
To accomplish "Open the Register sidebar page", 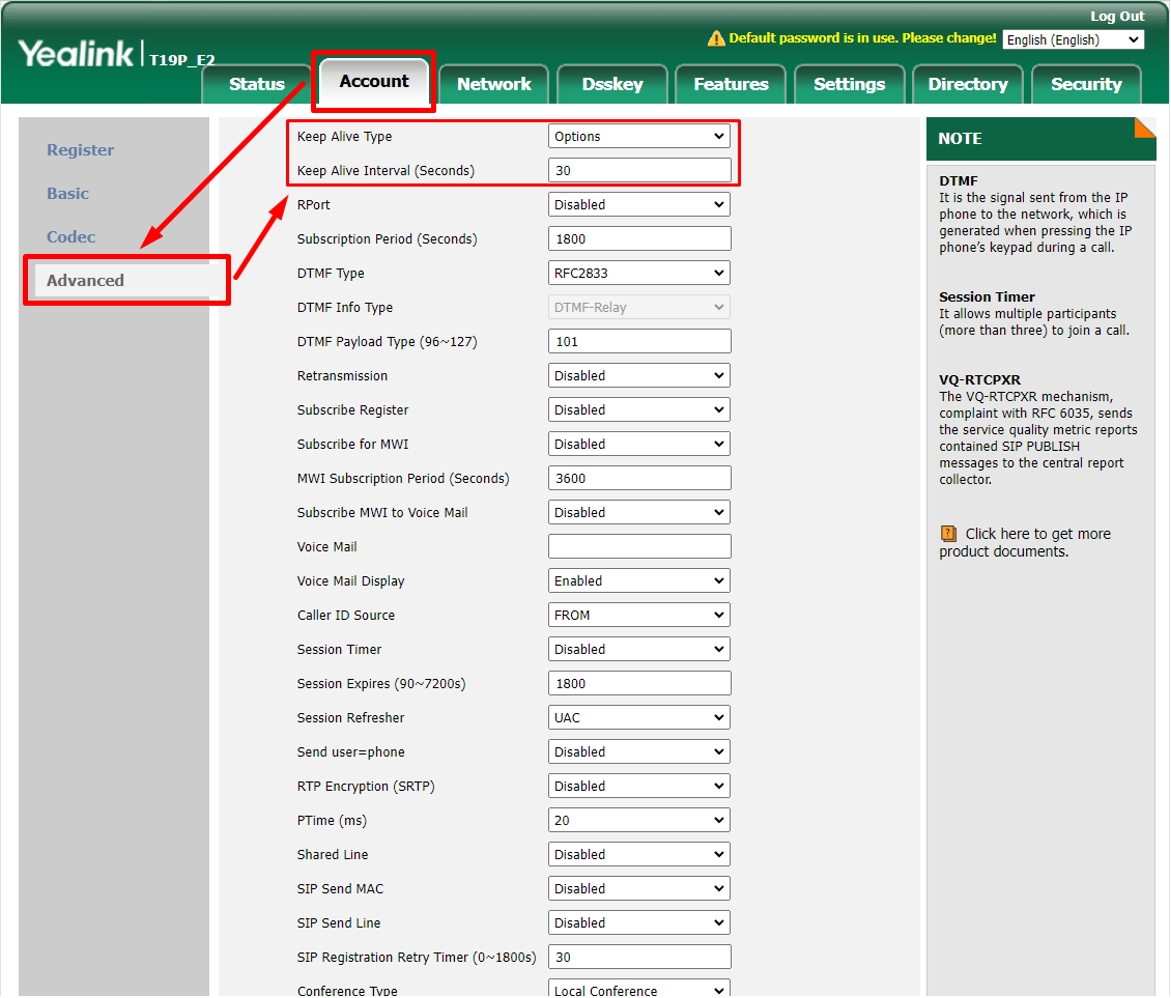I will tap(80, 150).
